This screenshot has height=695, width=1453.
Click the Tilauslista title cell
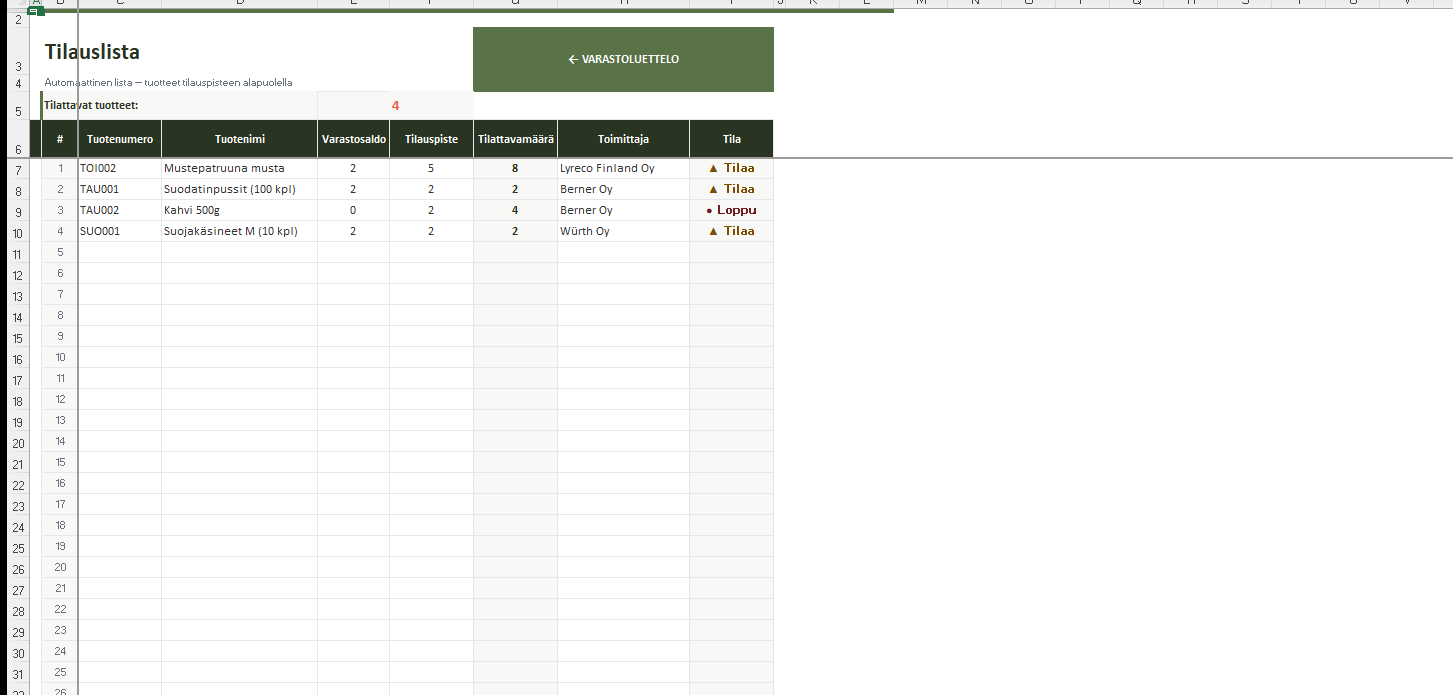click(92, 52)
